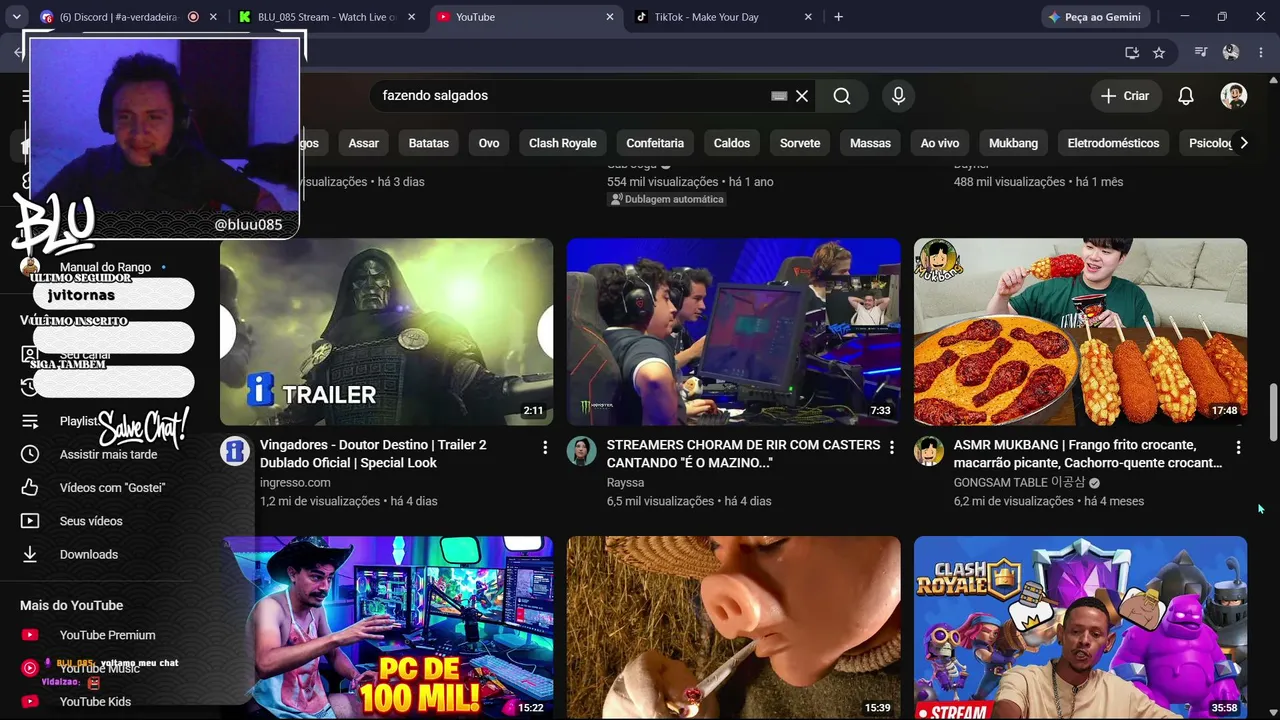The width and height of the screenshot is (1280, 720).
Task: Start voice search with the microphone icon
Action: (898, 96)
